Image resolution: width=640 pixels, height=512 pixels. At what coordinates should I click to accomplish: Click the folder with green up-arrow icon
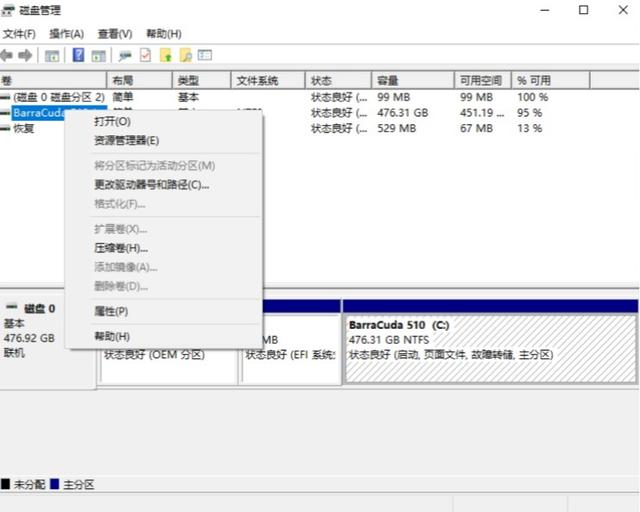[x=166, y=55]
